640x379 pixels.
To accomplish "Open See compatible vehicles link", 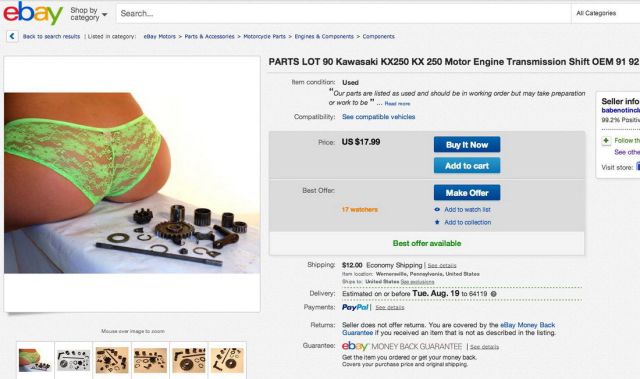I will 378,117.
